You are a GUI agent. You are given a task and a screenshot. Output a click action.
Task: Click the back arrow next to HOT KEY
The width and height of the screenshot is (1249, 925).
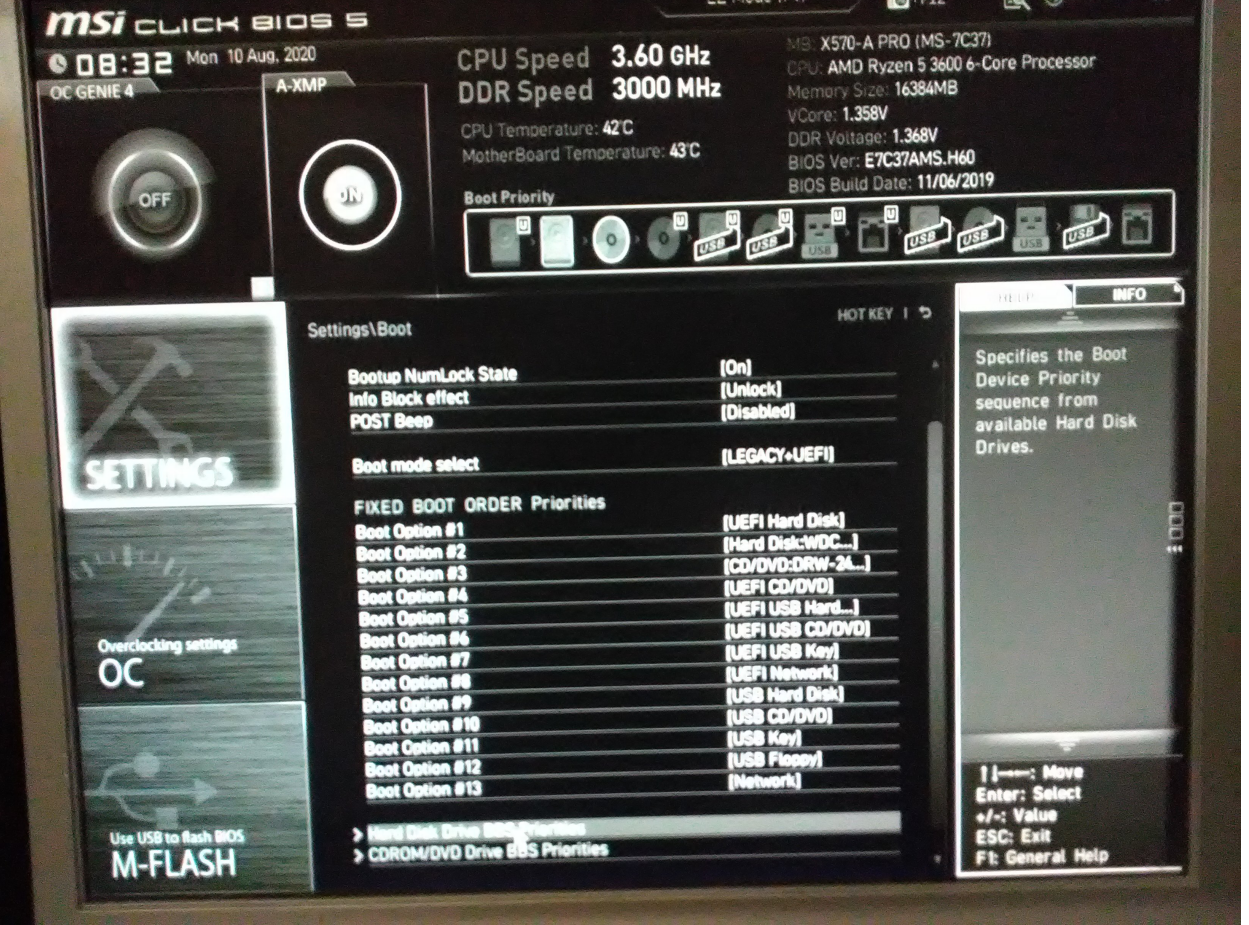(x=925, y=313)
